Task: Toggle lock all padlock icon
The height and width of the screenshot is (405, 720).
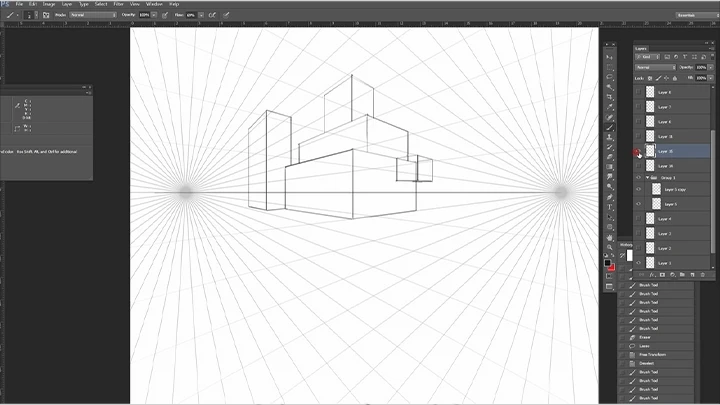Action: [x=675, y=79]
